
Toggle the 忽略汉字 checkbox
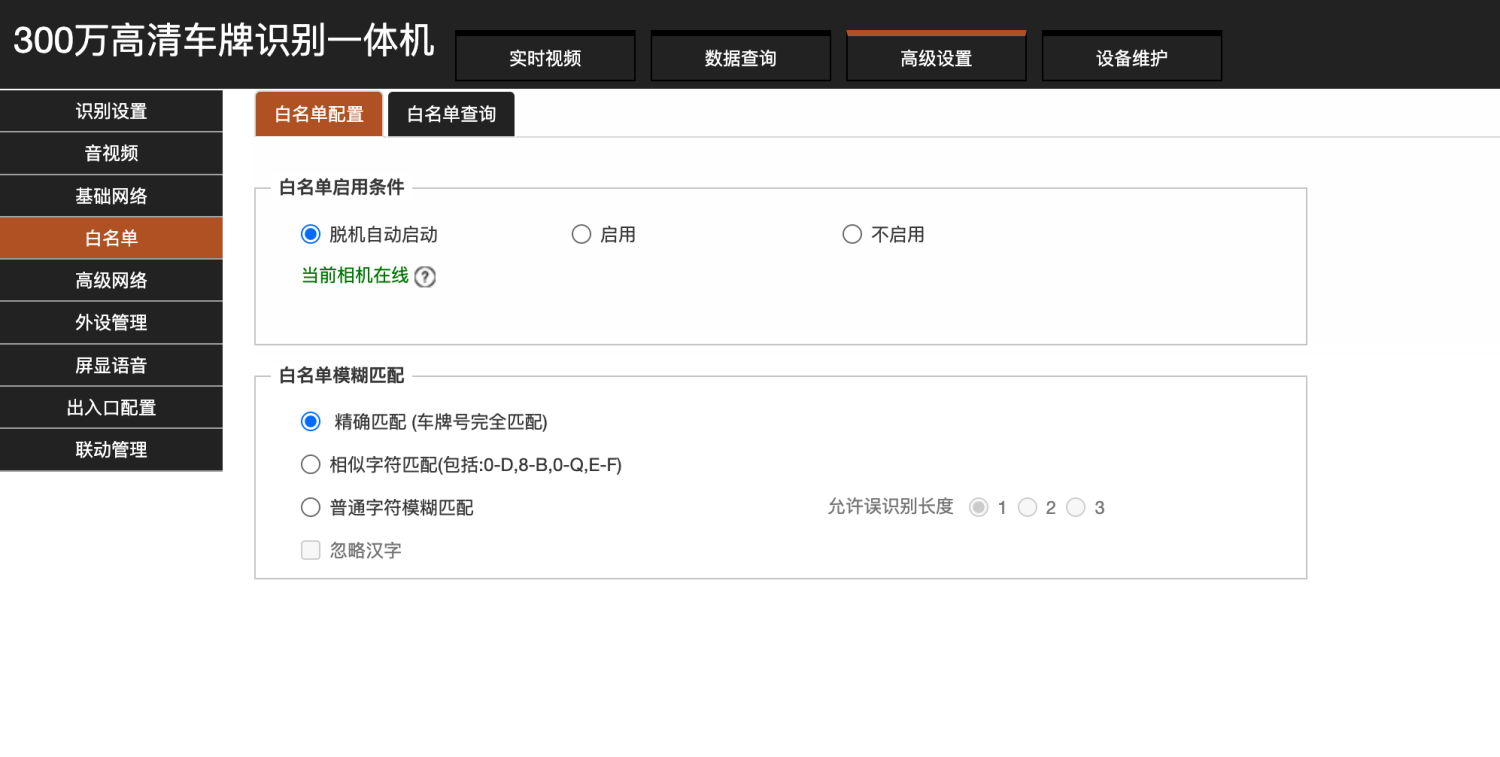coord(310,550)
